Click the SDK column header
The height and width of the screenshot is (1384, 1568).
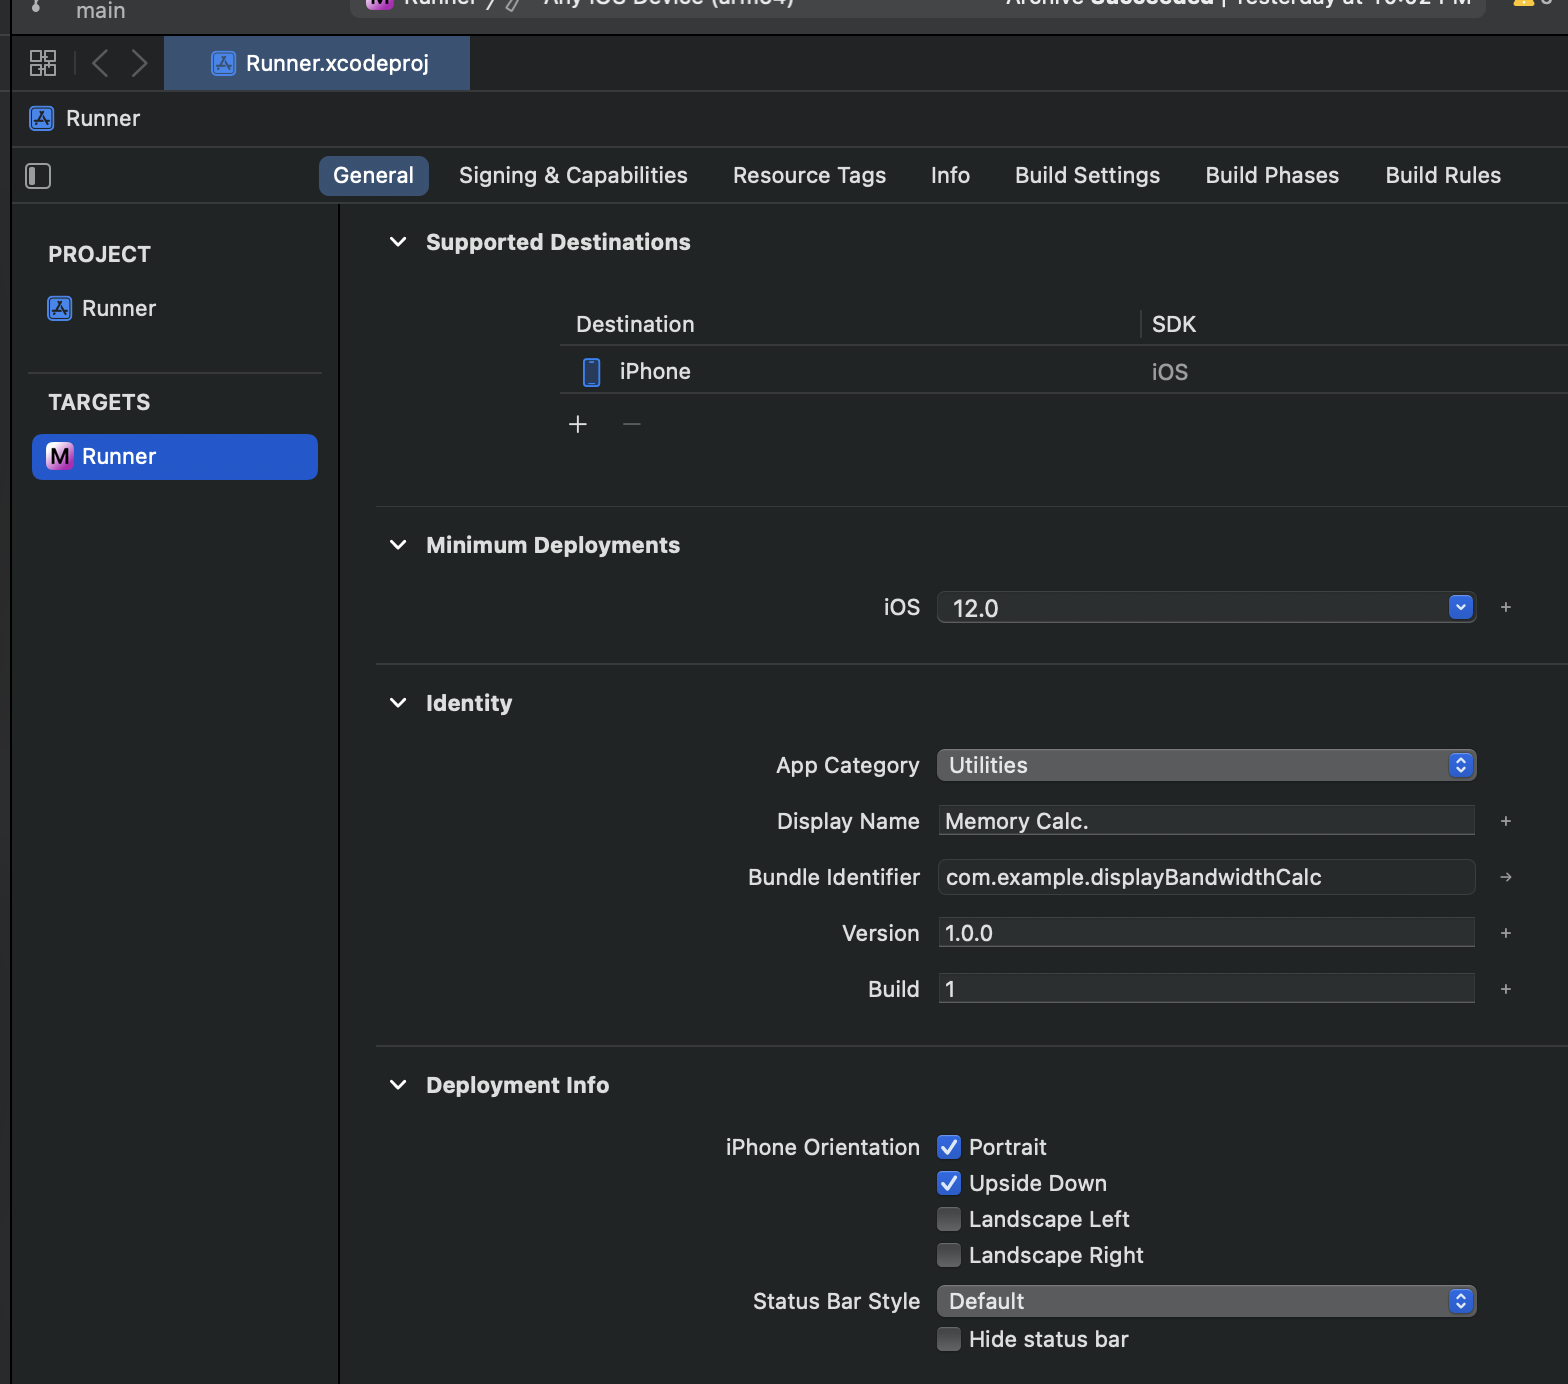coord(1174,324)
